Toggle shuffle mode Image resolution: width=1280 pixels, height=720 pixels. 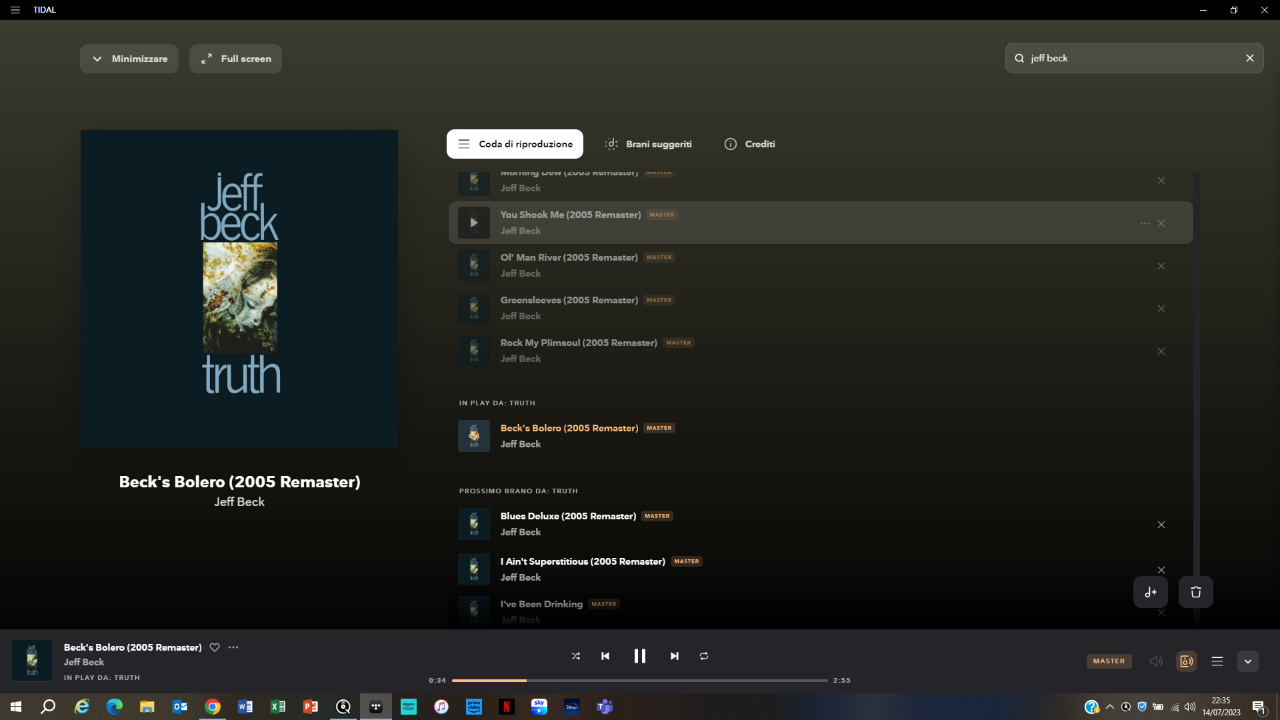(576, 656)
